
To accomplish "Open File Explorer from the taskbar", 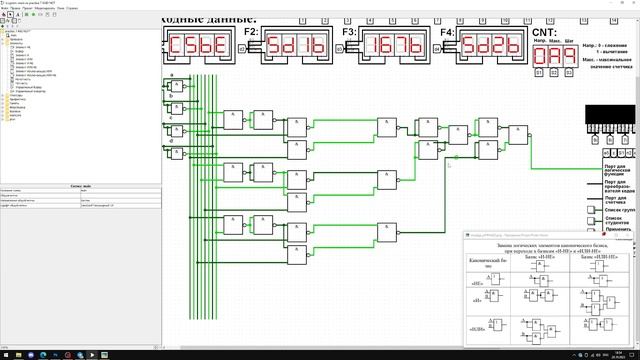I will [x=18, y=355].
